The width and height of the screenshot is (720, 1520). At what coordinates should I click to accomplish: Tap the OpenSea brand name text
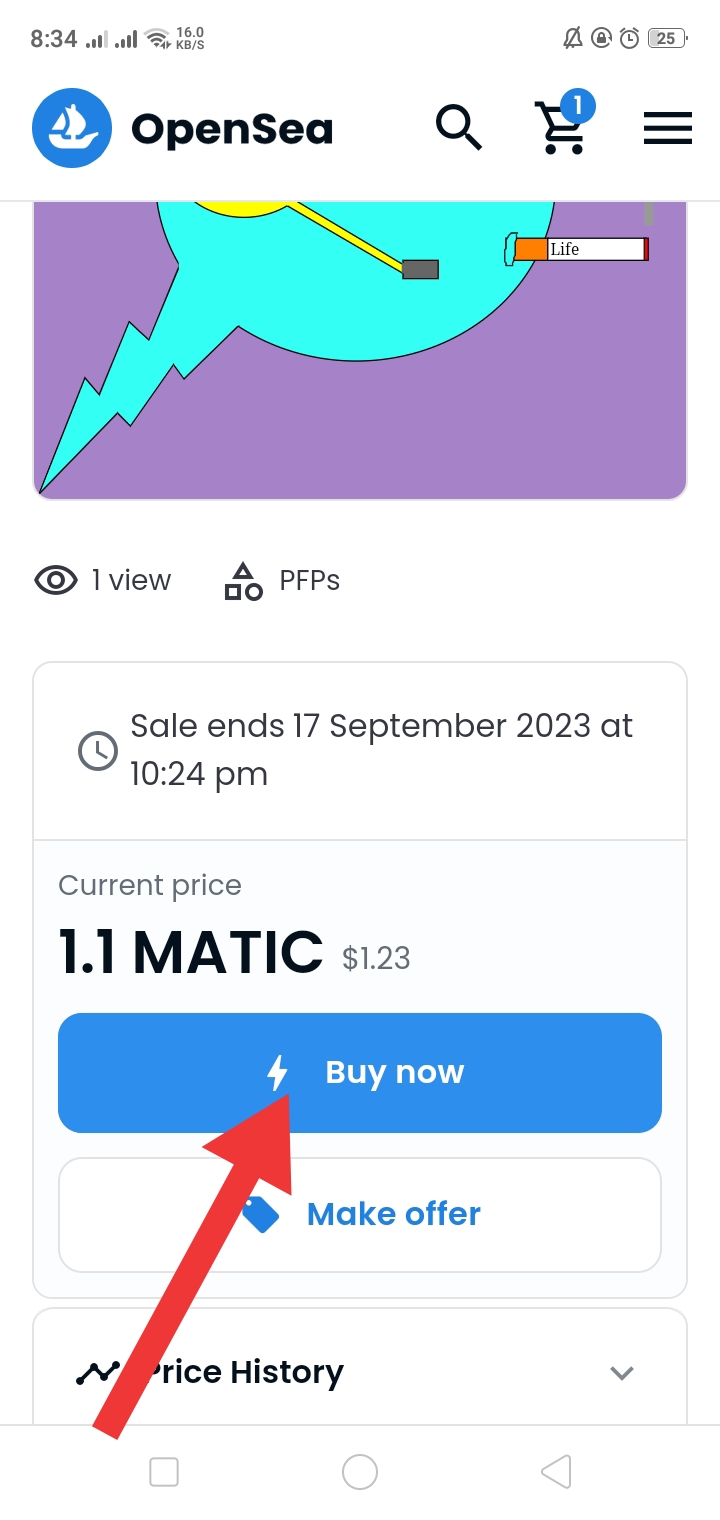click(232, 129)
